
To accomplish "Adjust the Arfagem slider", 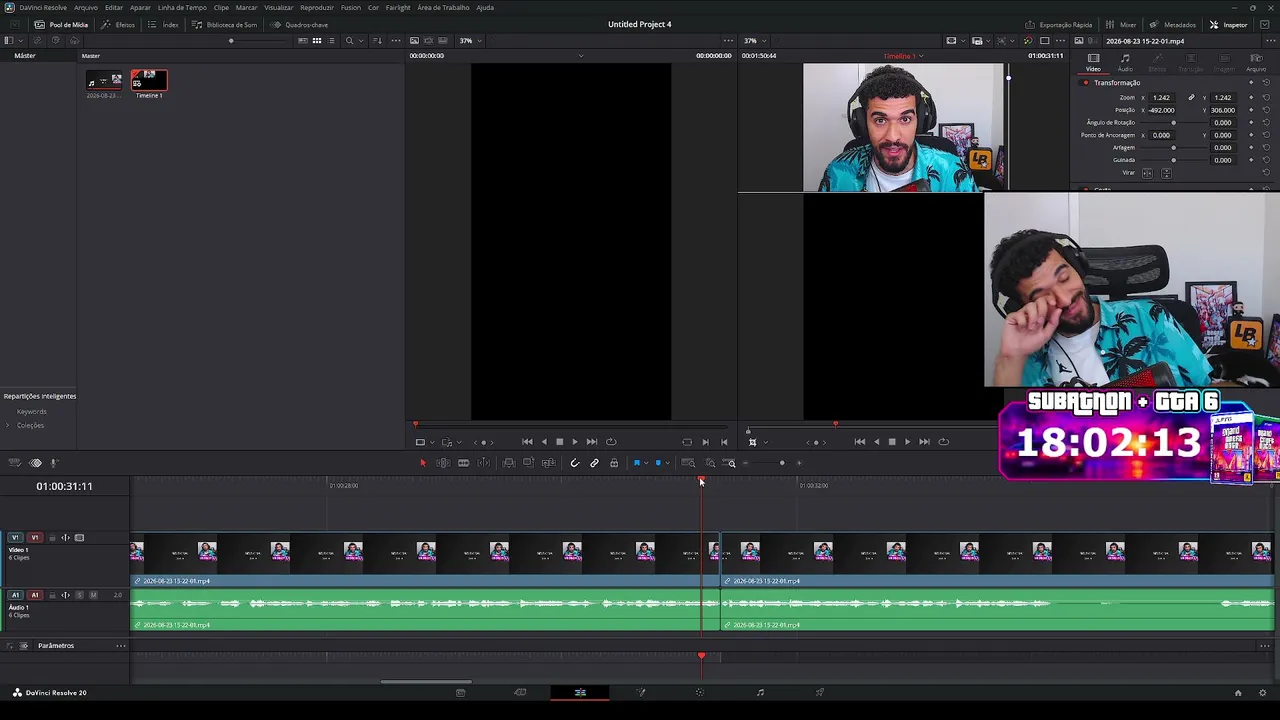I will (x=1173, y=148).
